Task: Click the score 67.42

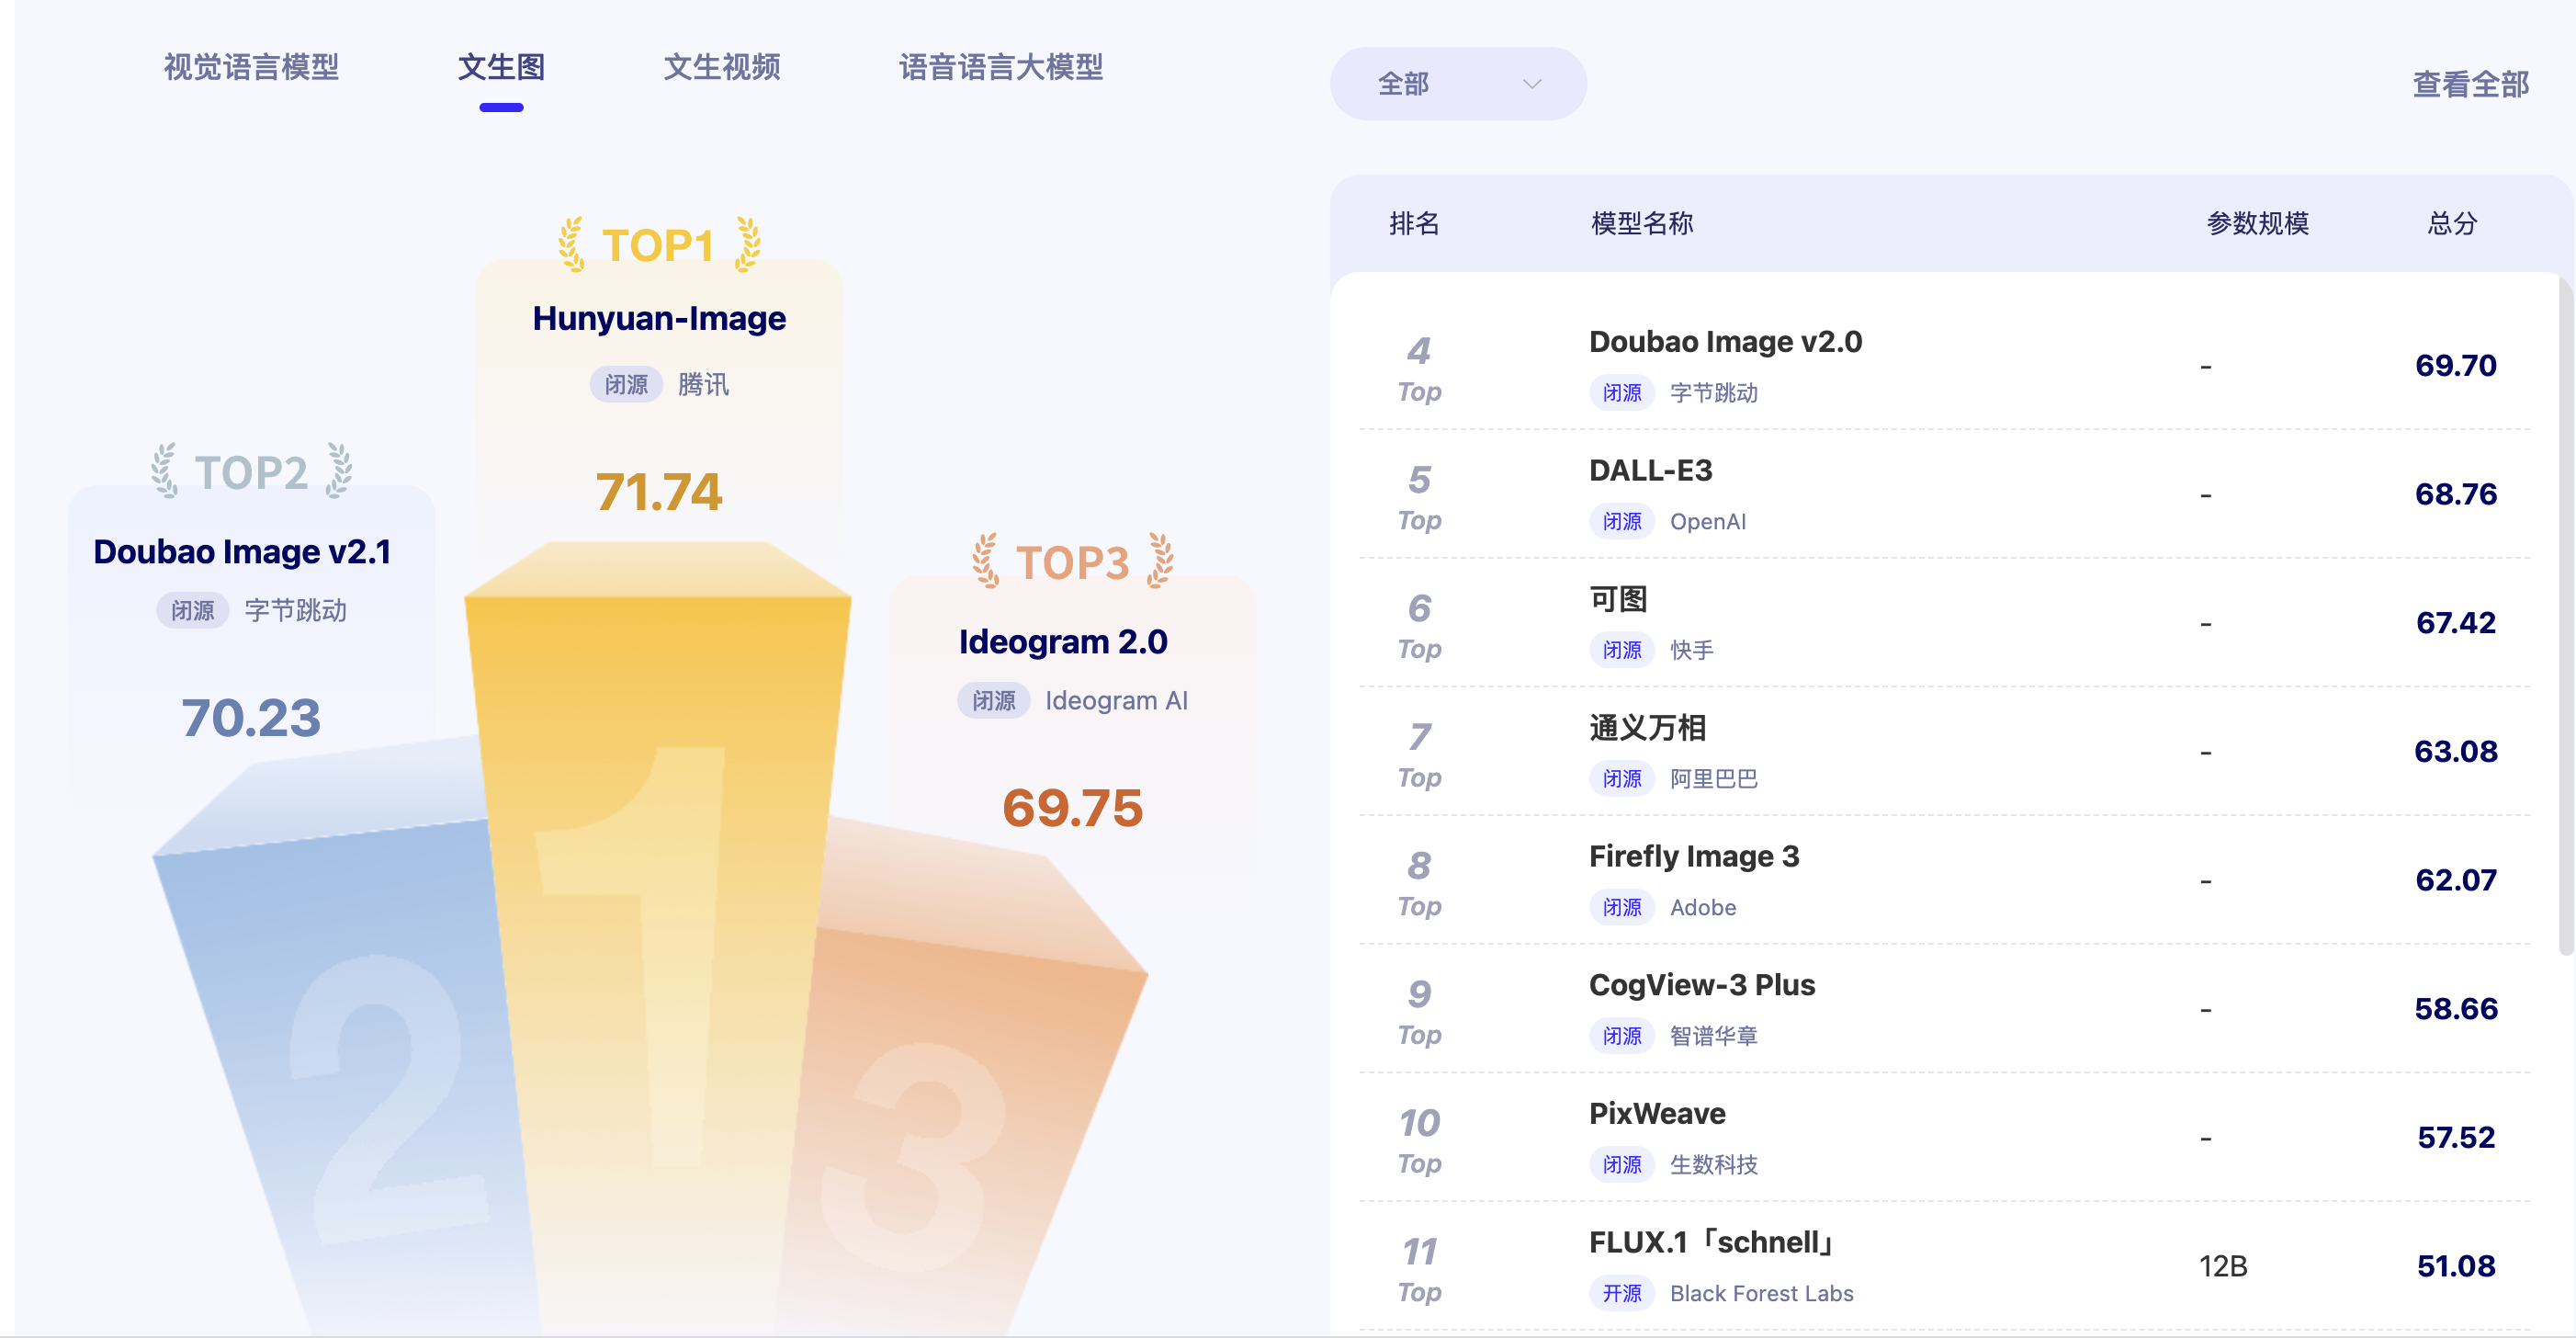Action: tap(2455, 623)
